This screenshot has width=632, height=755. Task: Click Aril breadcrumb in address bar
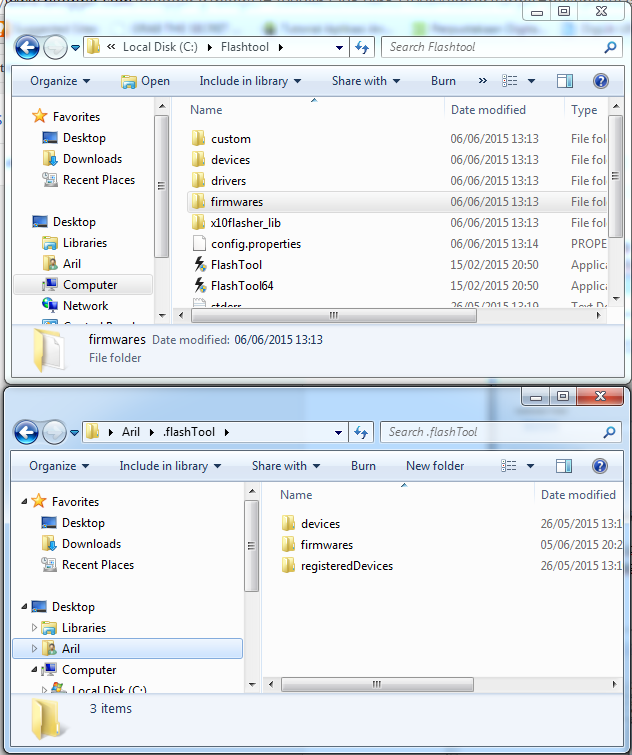[x=130, y=432]
